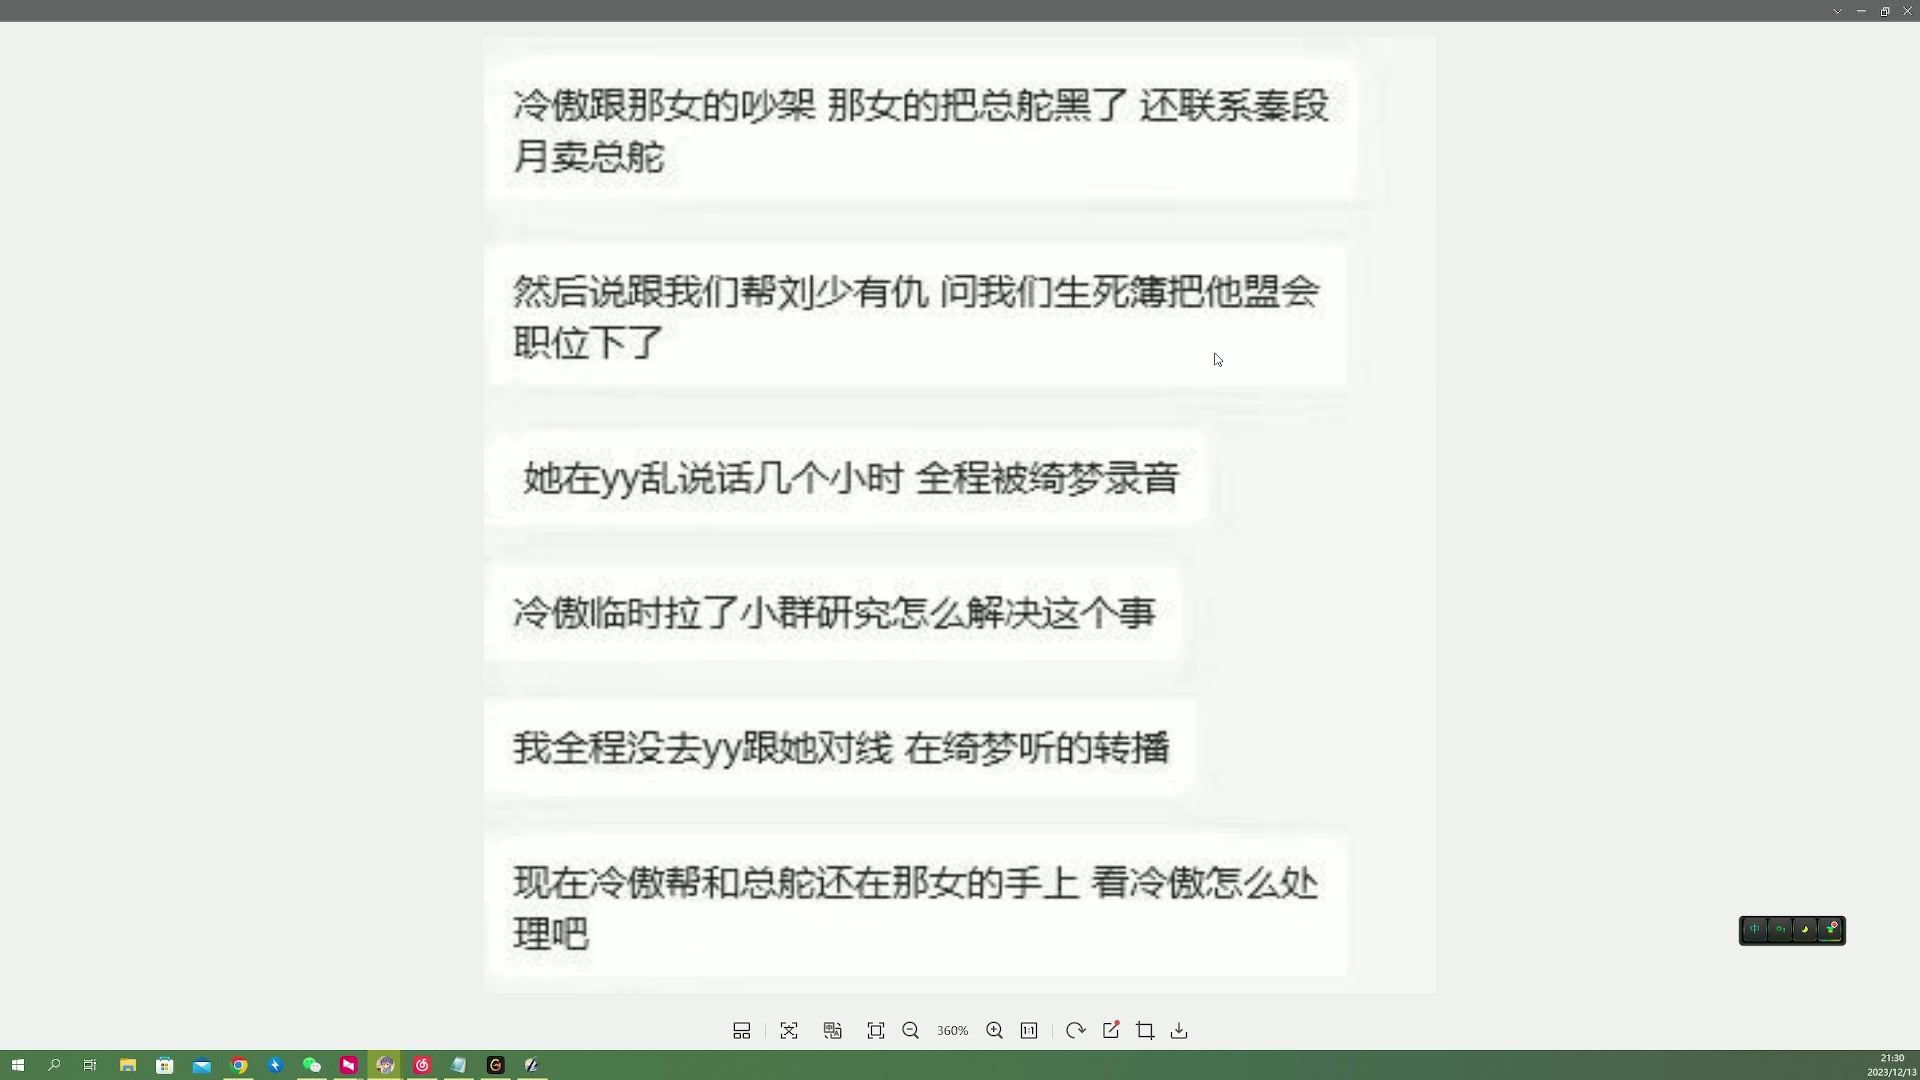
Task: Open the Start menu
Action: click(18, 1065)
